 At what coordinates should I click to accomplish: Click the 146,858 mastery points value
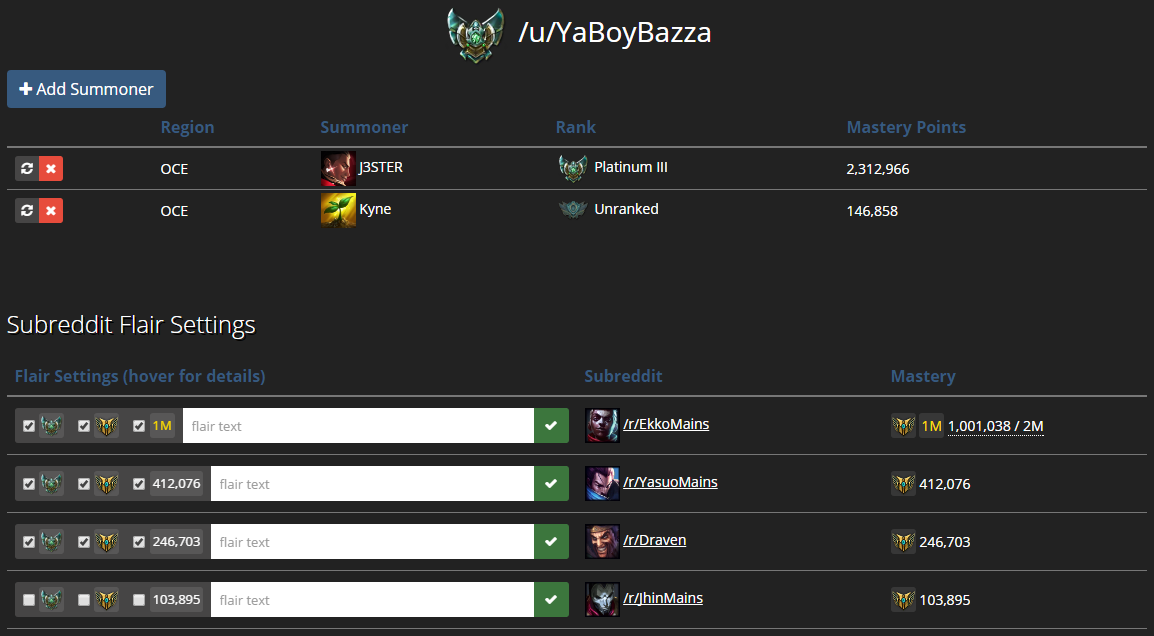click(872, 211)
